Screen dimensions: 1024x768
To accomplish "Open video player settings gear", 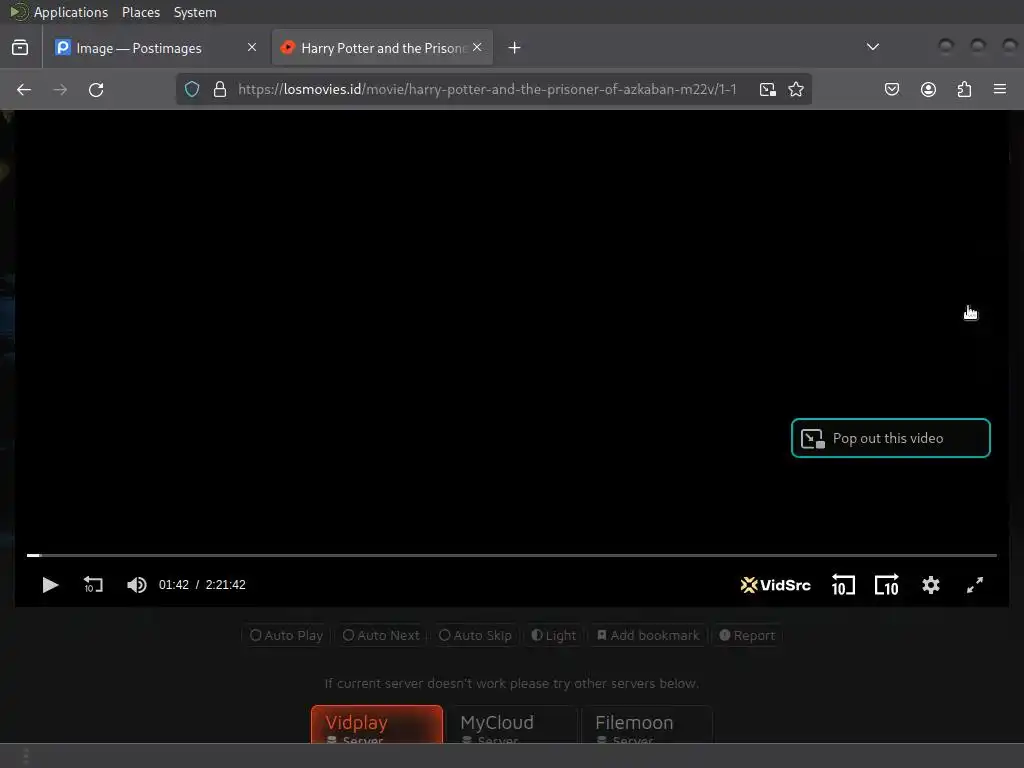I will [931, 584].
